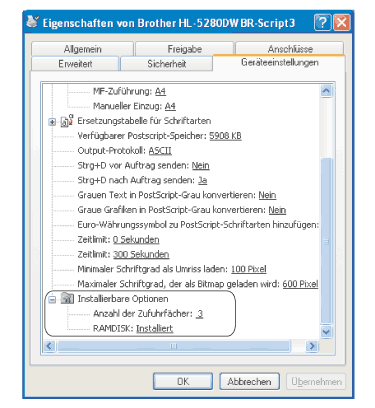Switch to the Freigabe tab
The width and height of the screenshot is (375, 408).
(x=184, y=49)
